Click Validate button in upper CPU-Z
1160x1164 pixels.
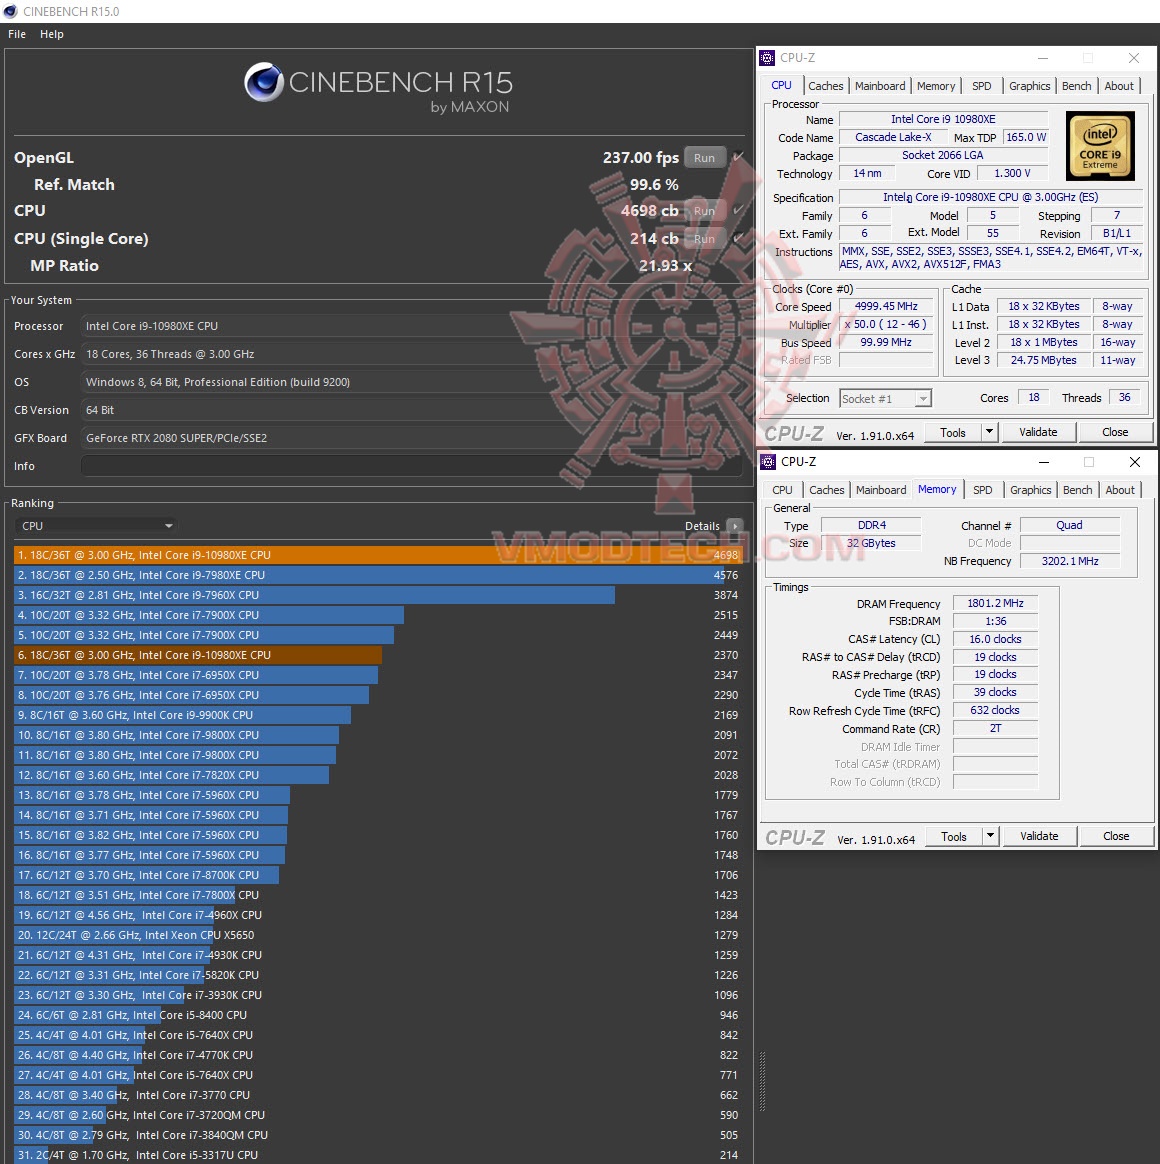[1038, 432]
